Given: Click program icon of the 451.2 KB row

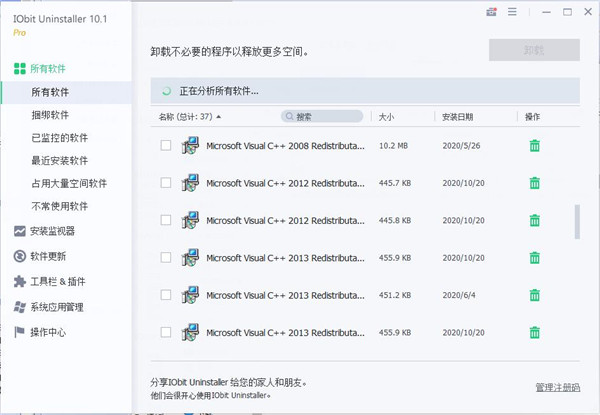Looking at the screenshot, I should 190,295.
